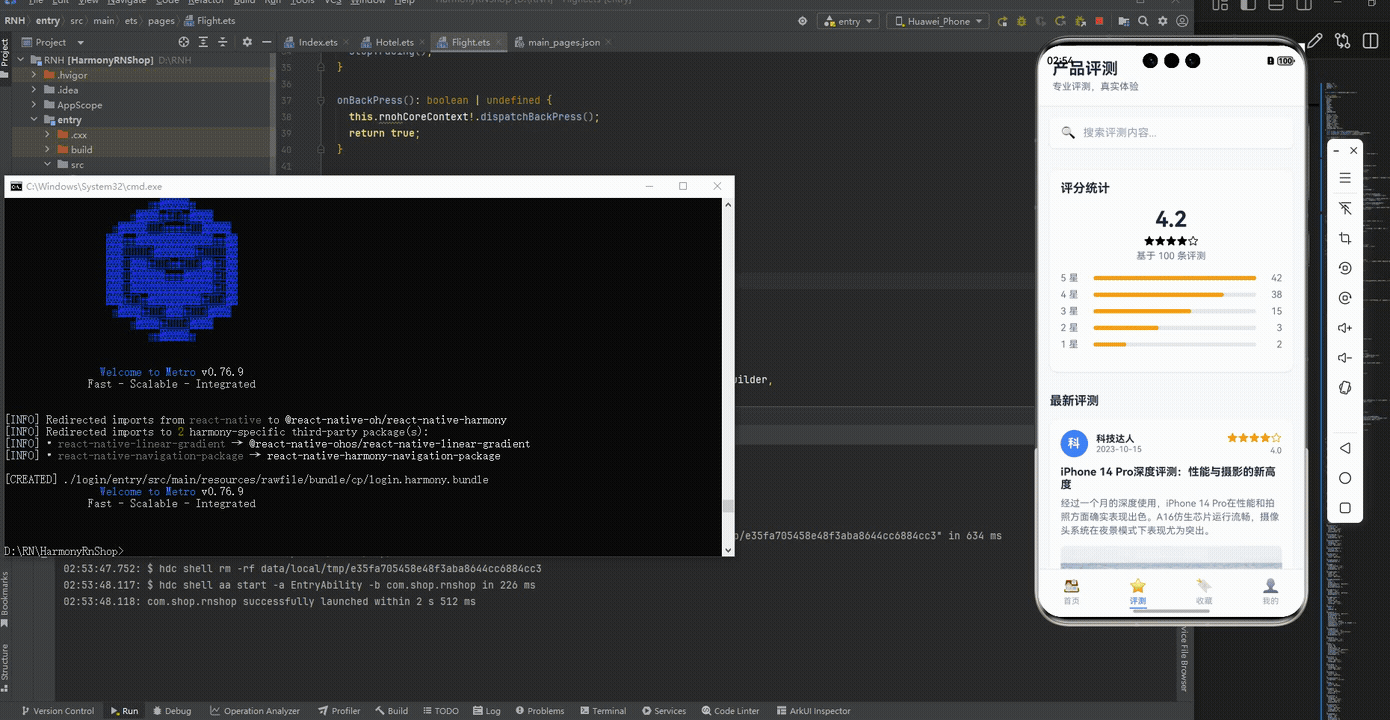Click the emulator home circle button
The height and width of the screenshot is (720, 1390).
click(x=1345, y=478)
